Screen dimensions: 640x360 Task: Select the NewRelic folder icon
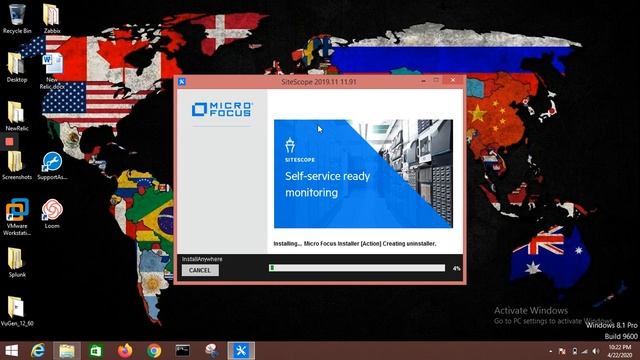pos(17,116)
